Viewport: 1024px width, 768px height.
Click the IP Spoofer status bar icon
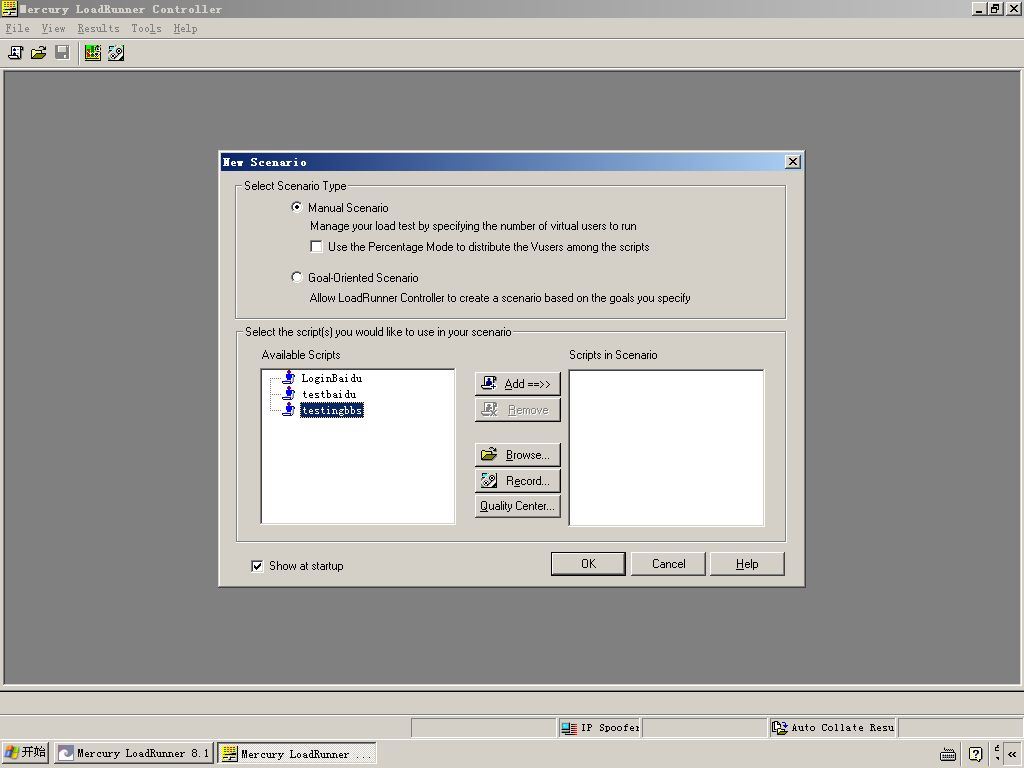point(569,728)
